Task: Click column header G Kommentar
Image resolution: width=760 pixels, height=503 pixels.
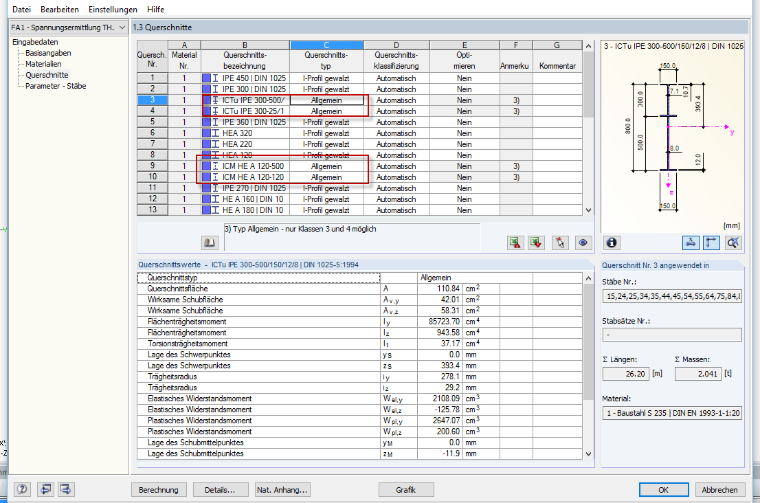Action: point(557,56)
